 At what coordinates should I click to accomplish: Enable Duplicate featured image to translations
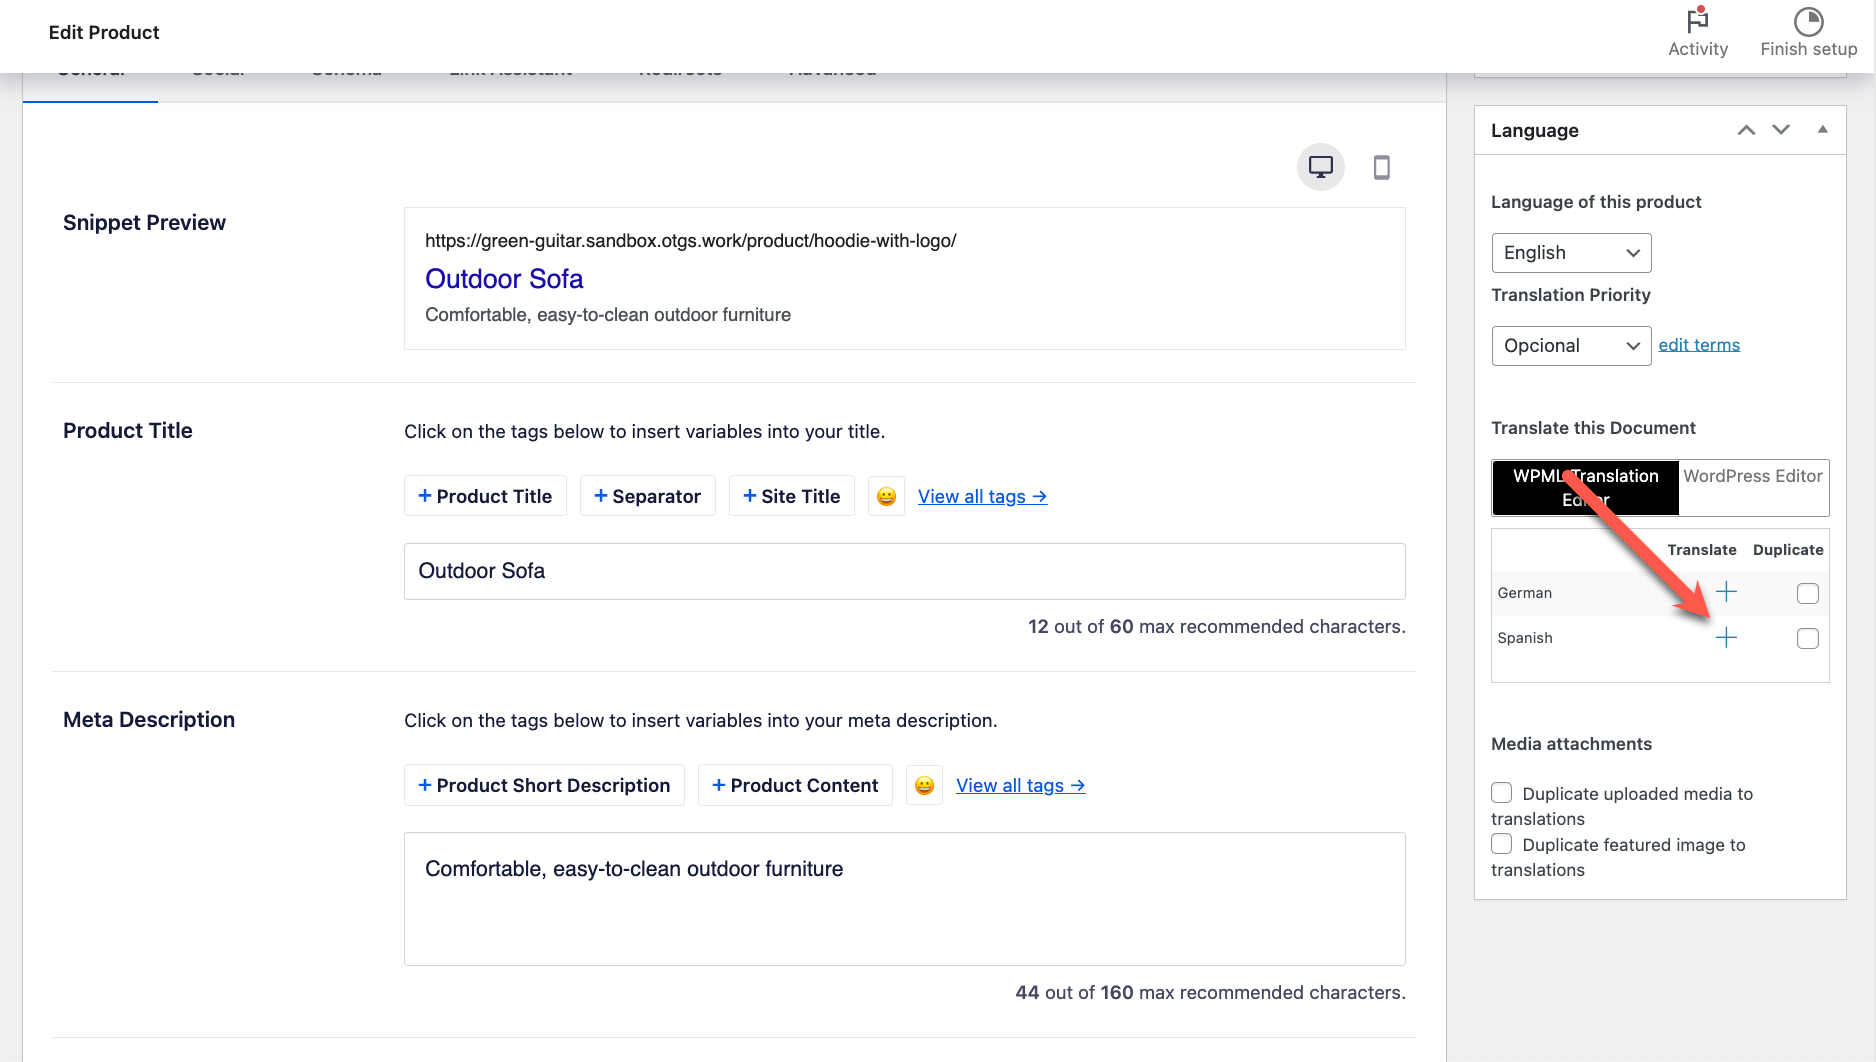pos(1502,844)
